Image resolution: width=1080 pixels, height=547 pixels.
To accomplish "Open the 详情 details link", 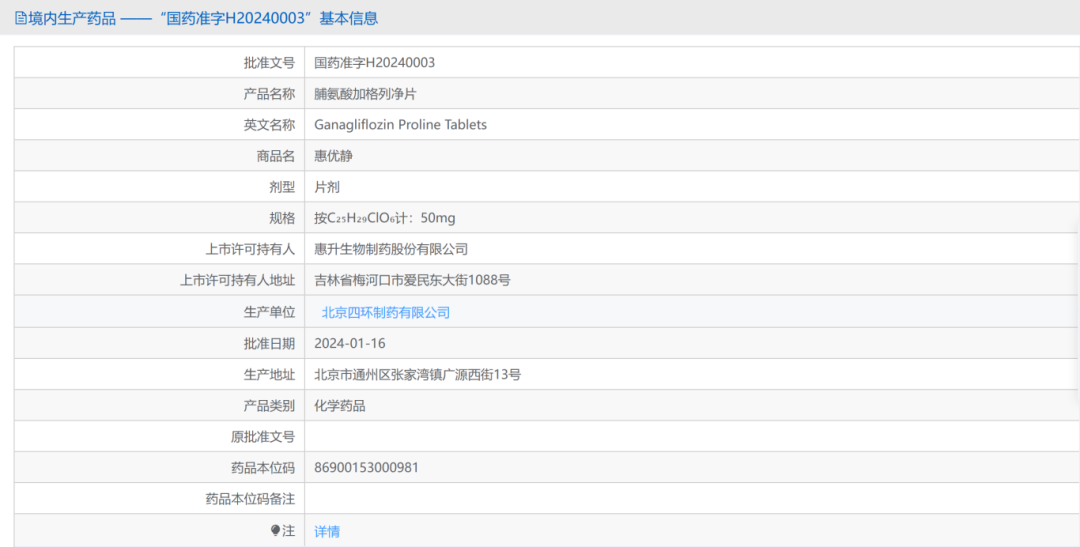I will pos(327,531).
